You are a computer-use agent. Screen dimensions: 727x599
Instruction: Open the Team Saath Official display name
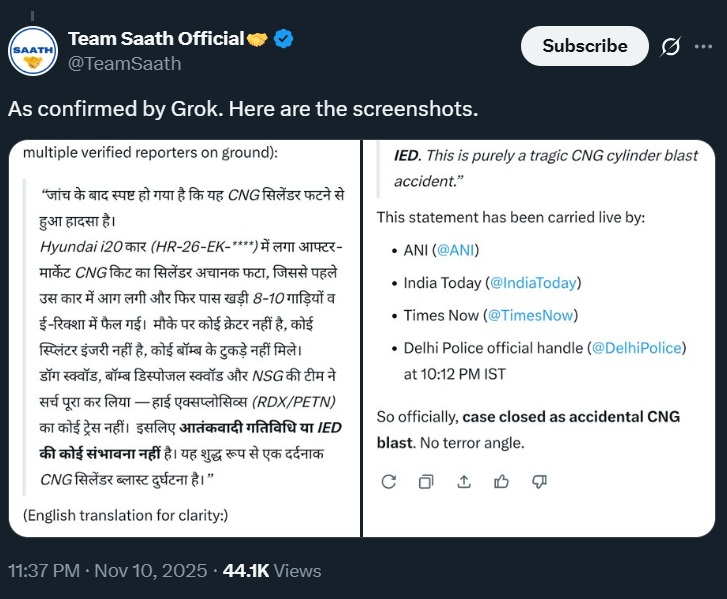[155, 39]
